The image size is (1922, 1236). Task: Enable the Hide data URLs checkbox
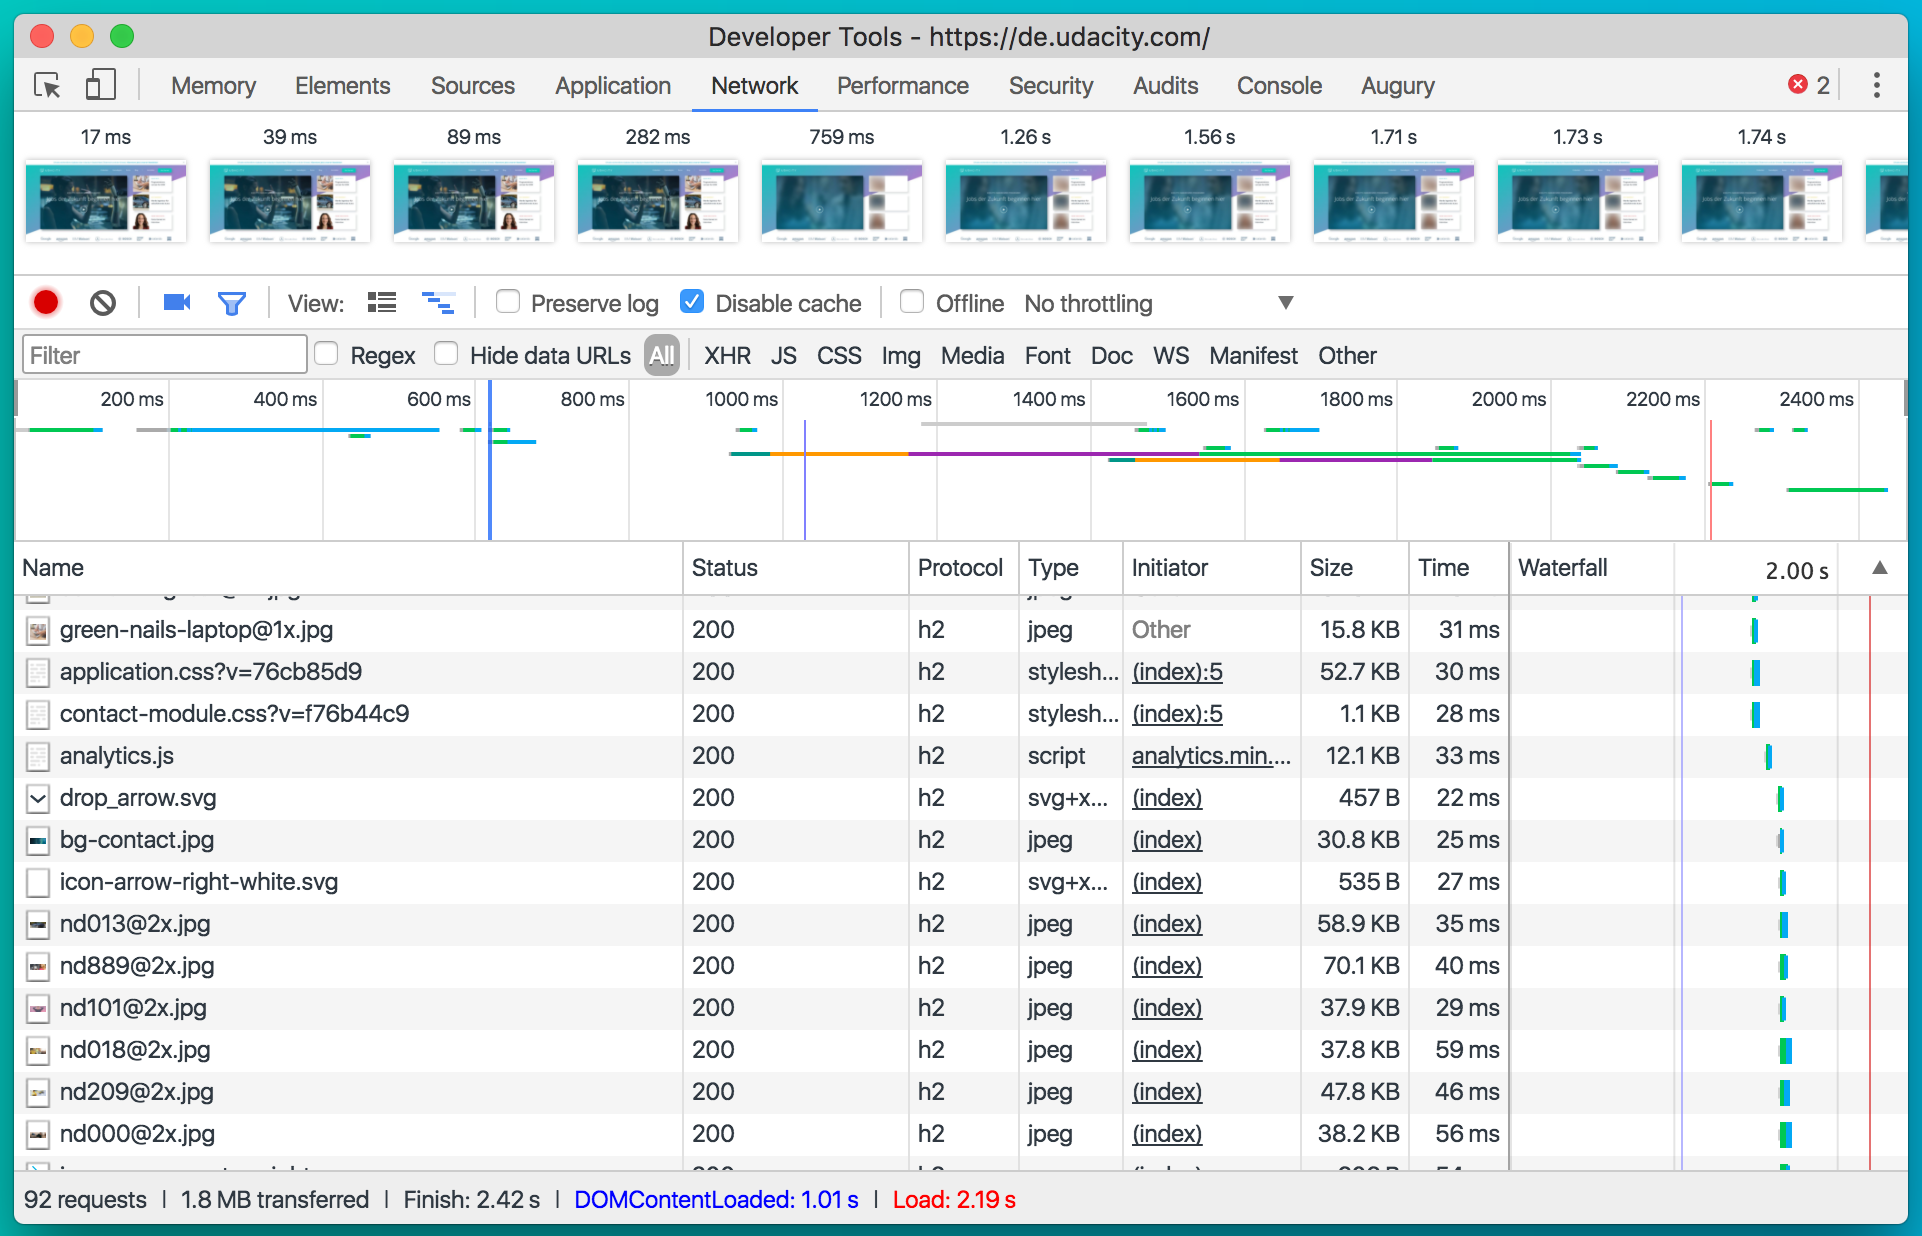[446, 354]
